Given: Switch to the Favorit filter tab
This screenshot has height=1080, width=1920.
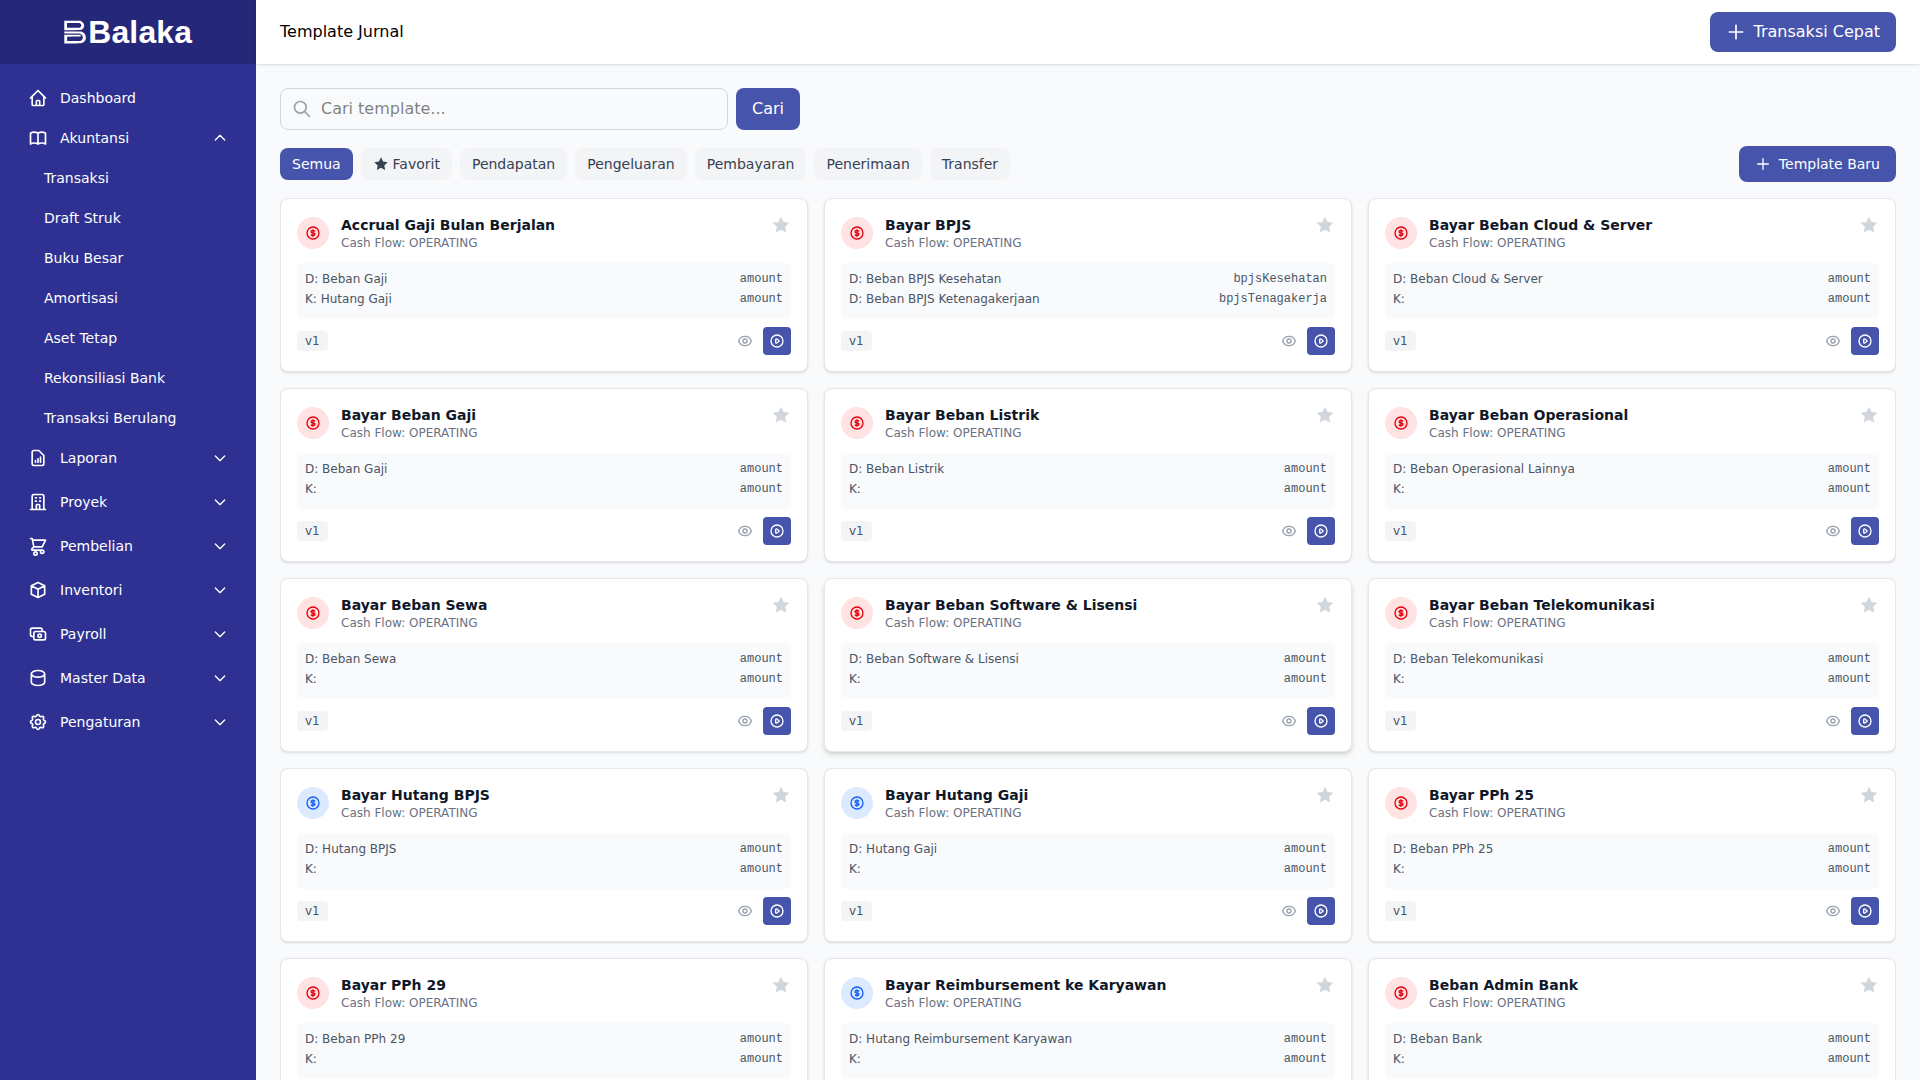Looking at the screenshot, I should tap(407, 164).
